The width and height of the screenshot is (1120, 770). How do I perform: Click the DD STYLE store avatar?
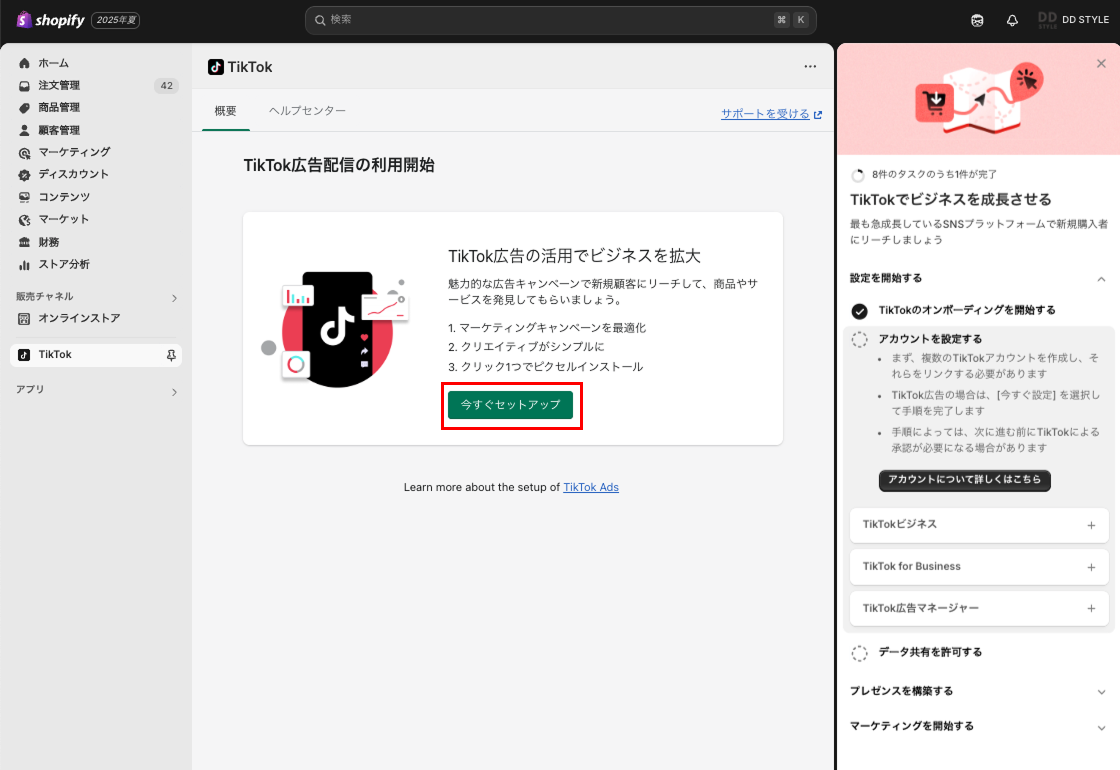click(1047, 20)
